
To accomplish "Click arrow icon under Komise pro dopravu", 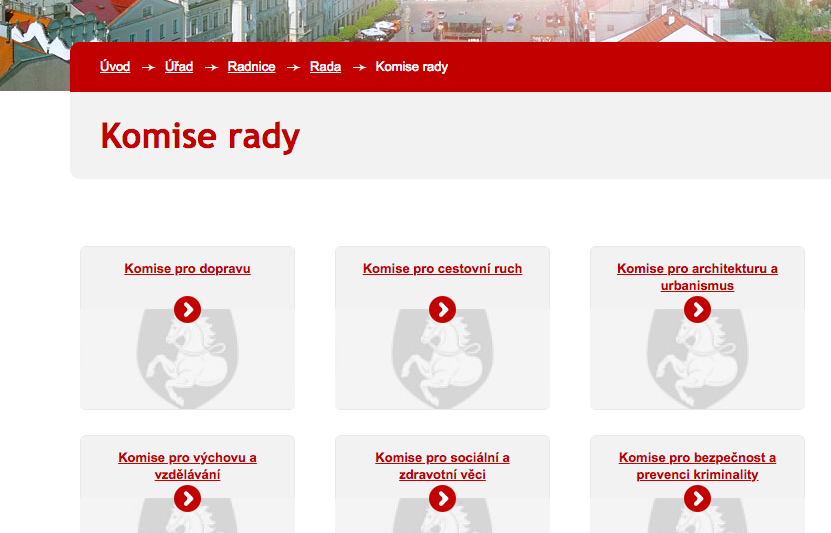I will tap(187, 309).
